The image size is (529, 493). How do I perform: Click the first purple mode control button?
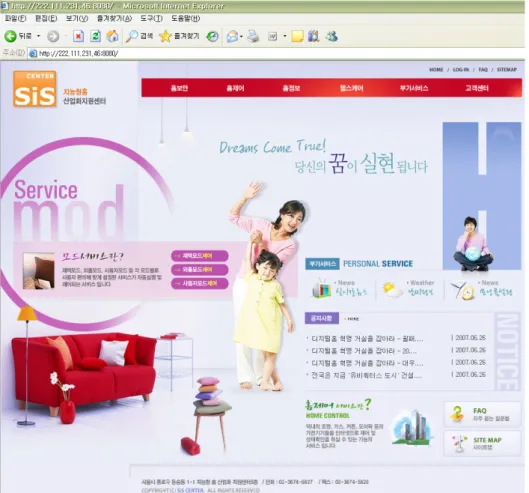click(200, 256)
